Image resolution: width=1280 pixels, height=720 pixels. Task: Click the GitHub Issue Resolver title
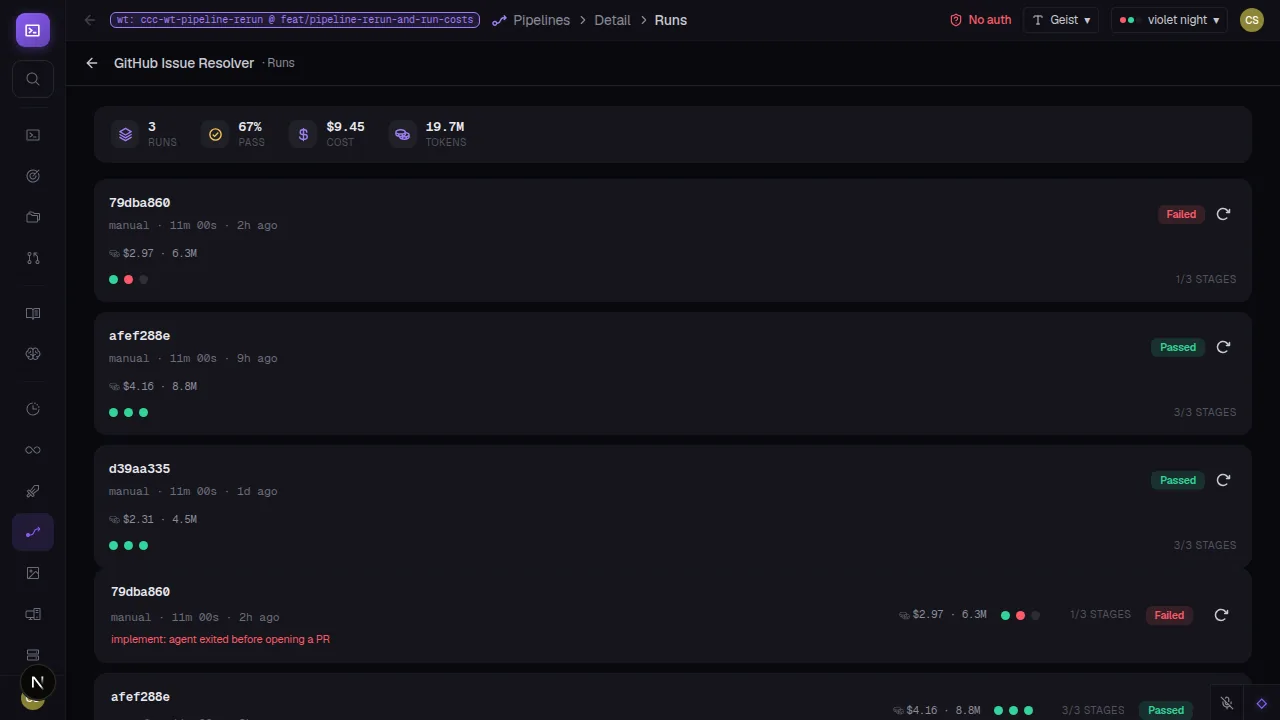click(x=184, y=63)
